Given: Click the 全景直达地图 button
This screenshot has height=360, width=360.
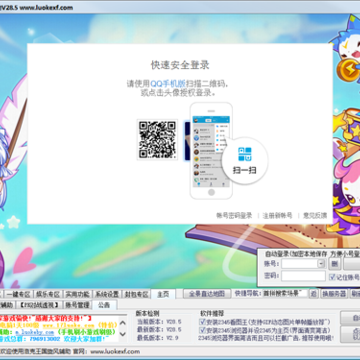Looking at the screenshot, I should click(207, 294).
